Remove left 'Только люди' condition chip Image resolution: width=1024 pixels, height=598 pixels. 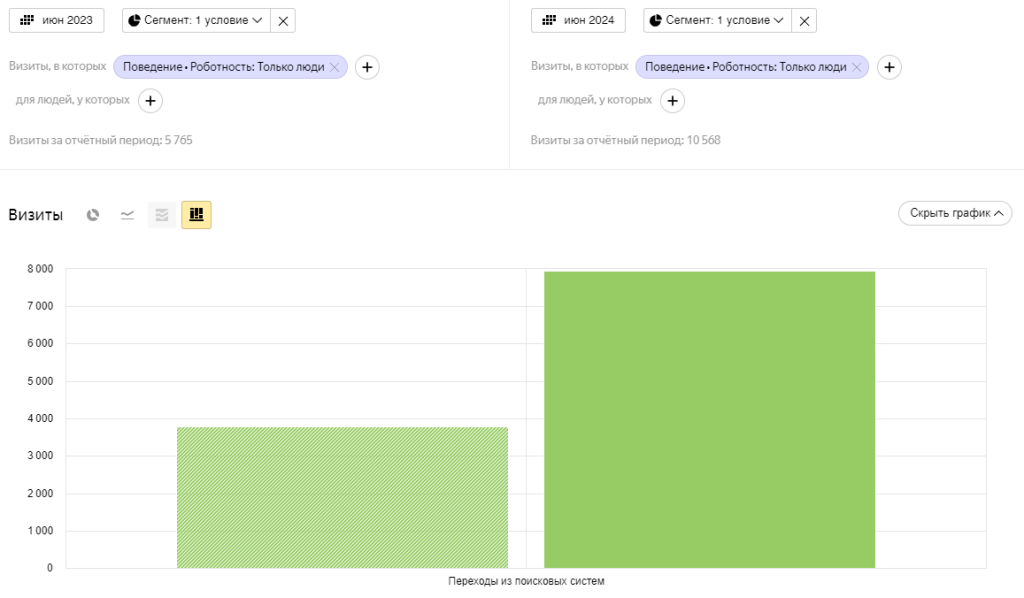(335, 67)
